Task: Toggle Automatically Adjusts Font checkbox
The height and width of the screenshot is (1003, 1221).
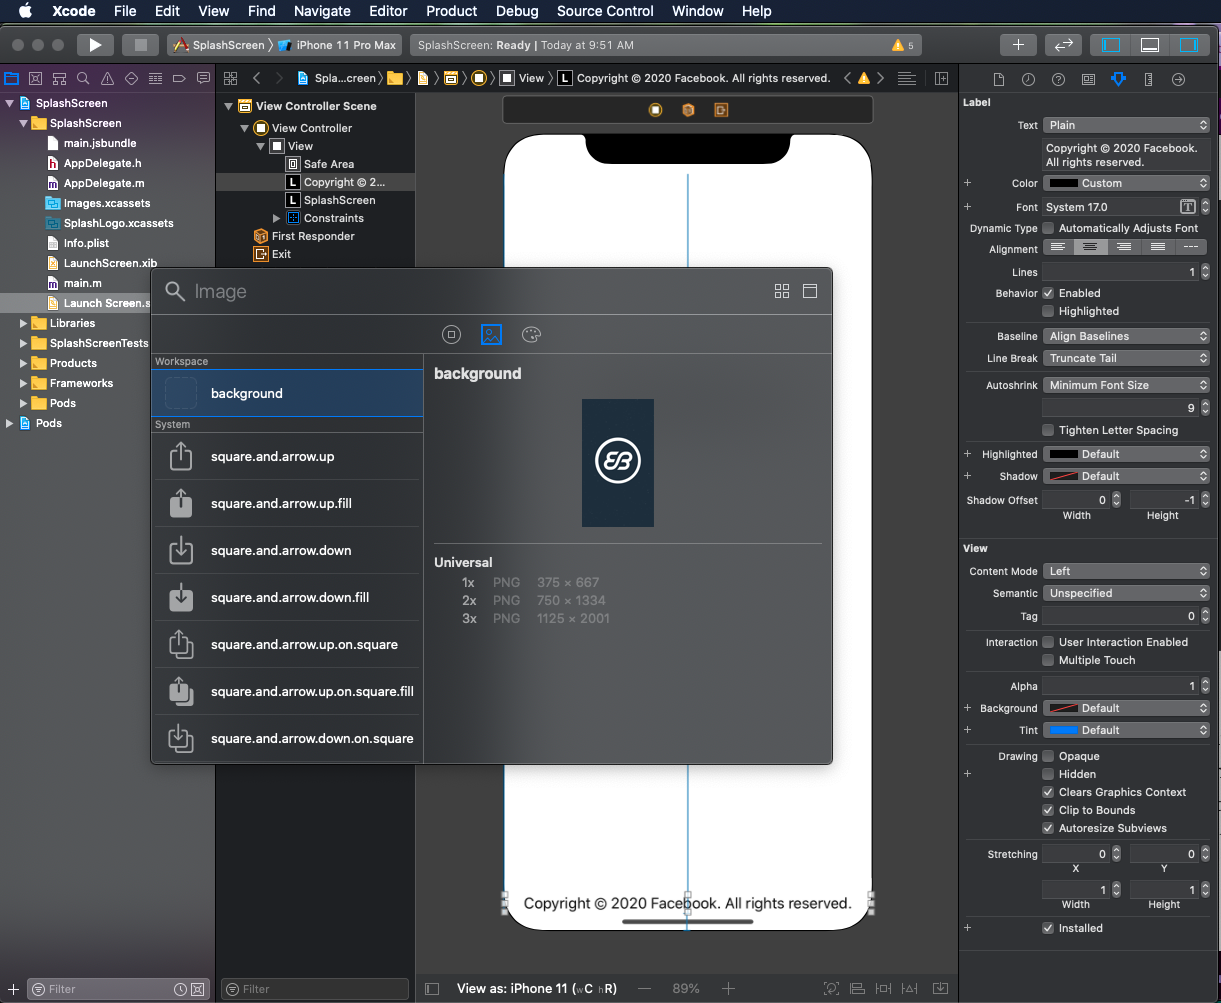Action: [x=1048, y=228]
